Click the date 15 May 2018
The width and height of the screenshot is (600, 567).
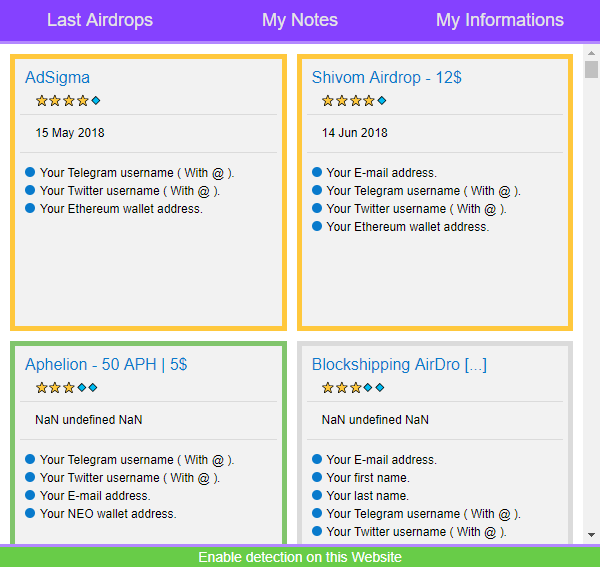point(70,133)
